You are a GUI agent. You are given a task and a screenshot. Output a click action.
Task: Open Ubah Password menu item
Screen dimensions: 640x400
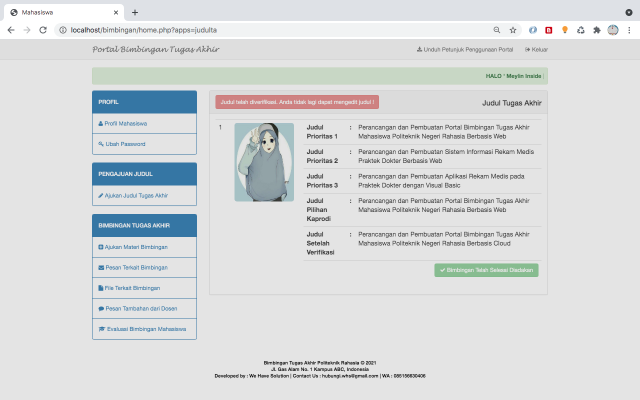124,144
